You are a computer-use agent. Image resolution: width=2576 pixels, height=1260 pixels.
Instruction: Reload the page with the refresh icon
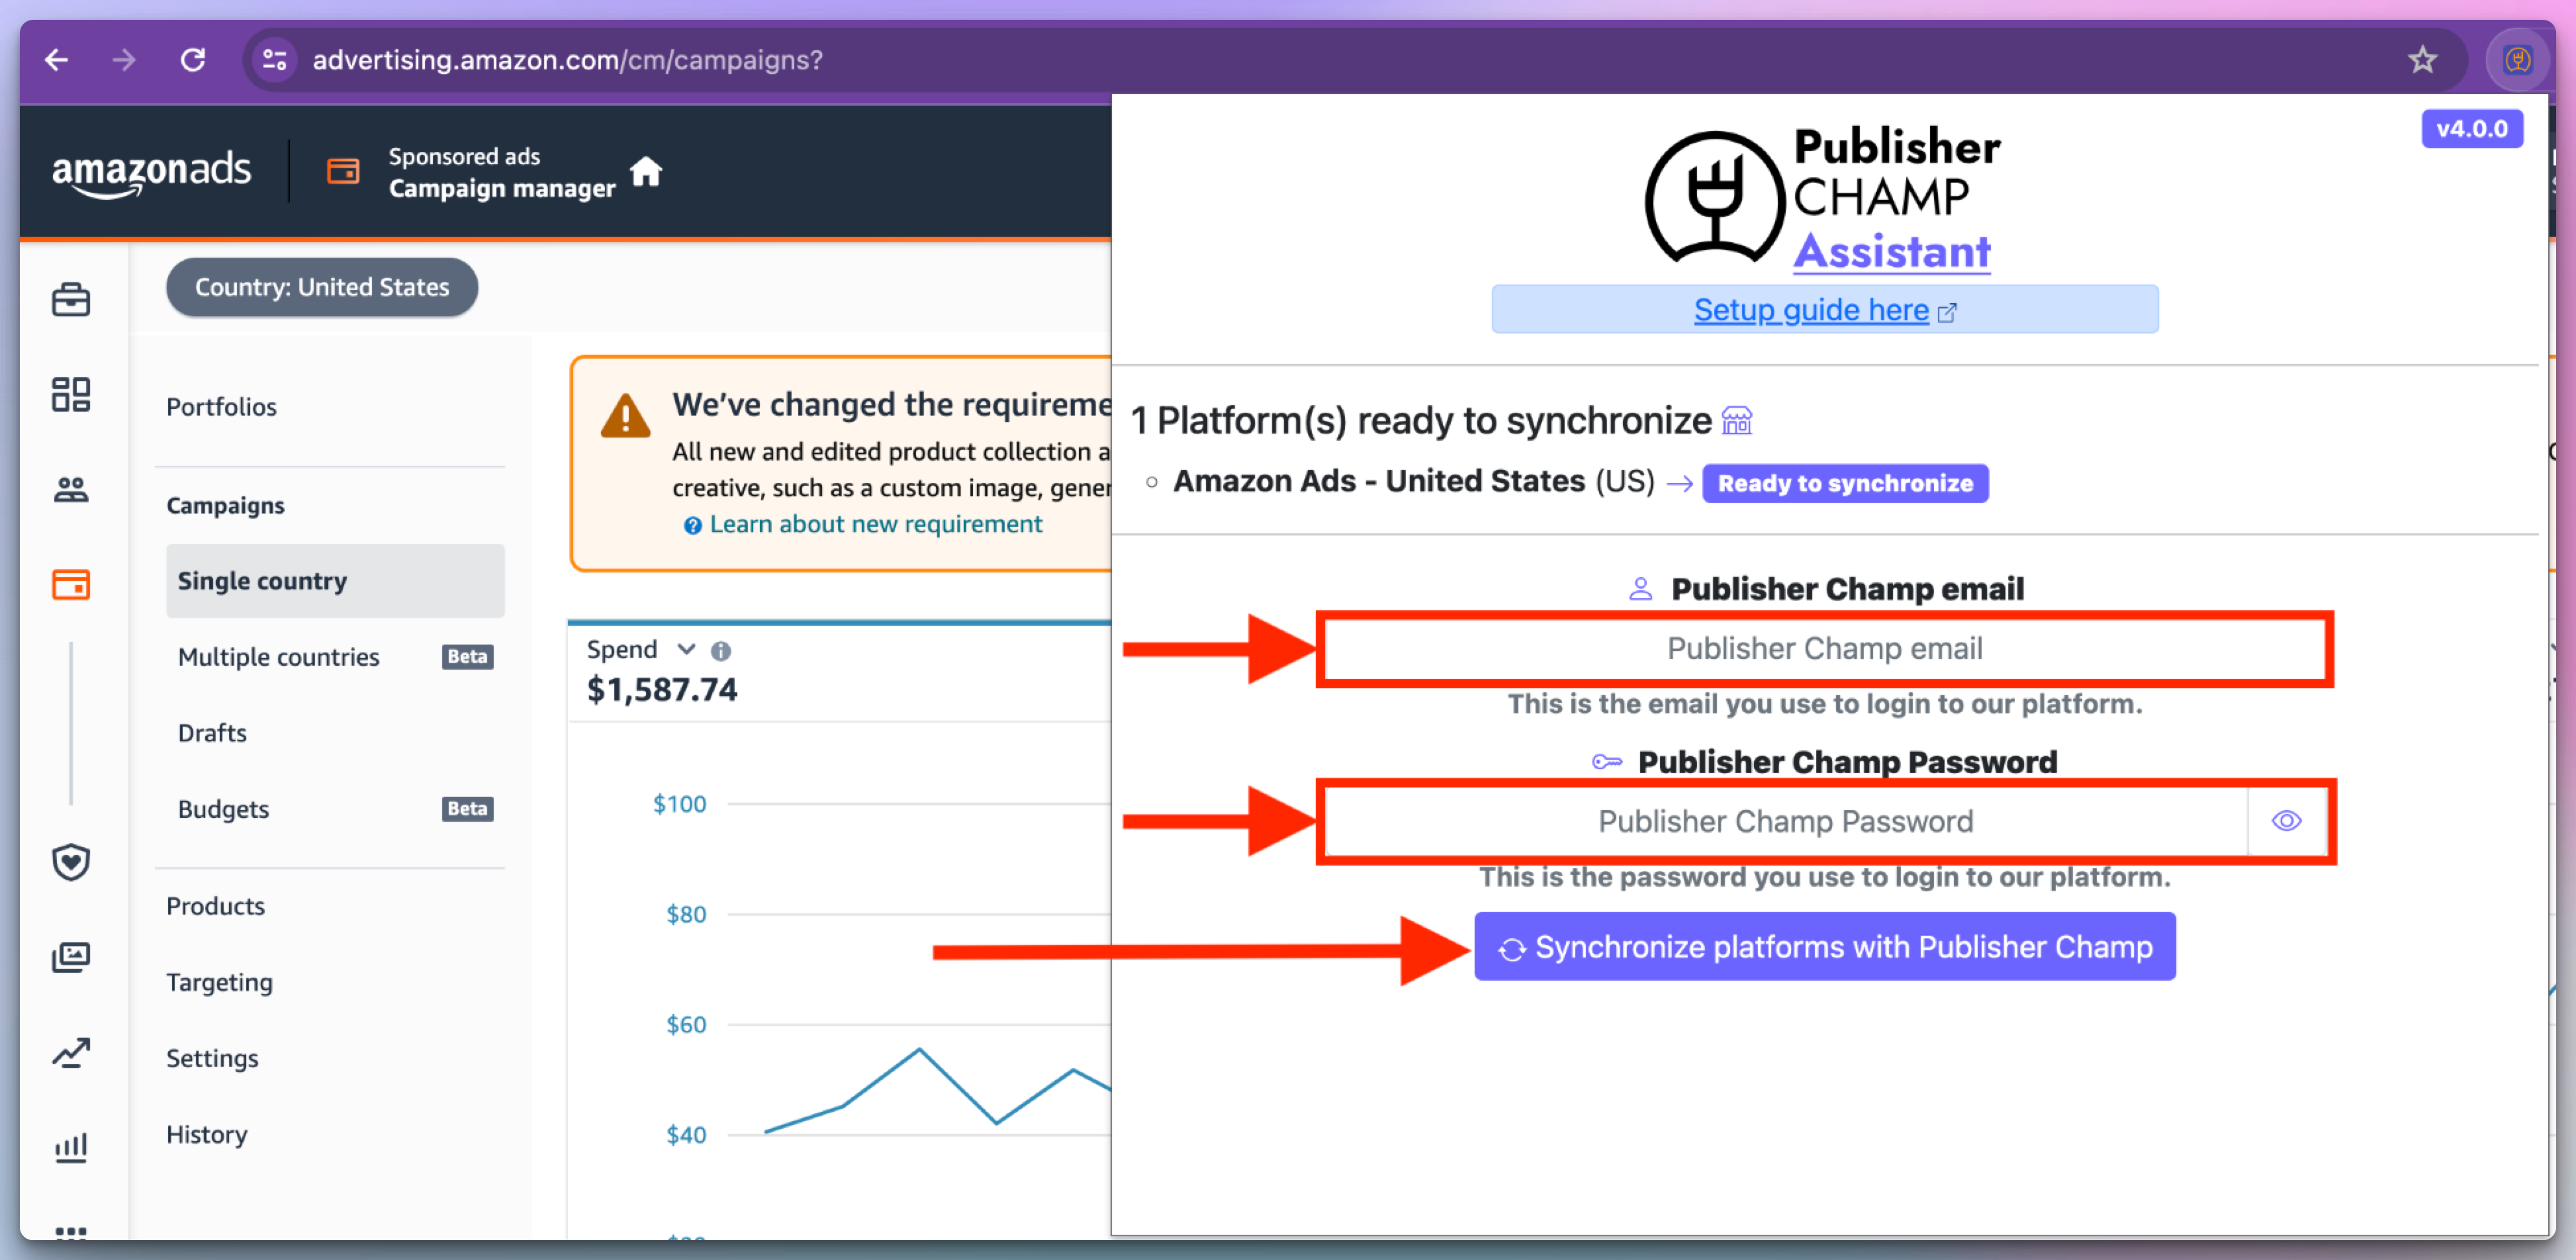(193, 60)
